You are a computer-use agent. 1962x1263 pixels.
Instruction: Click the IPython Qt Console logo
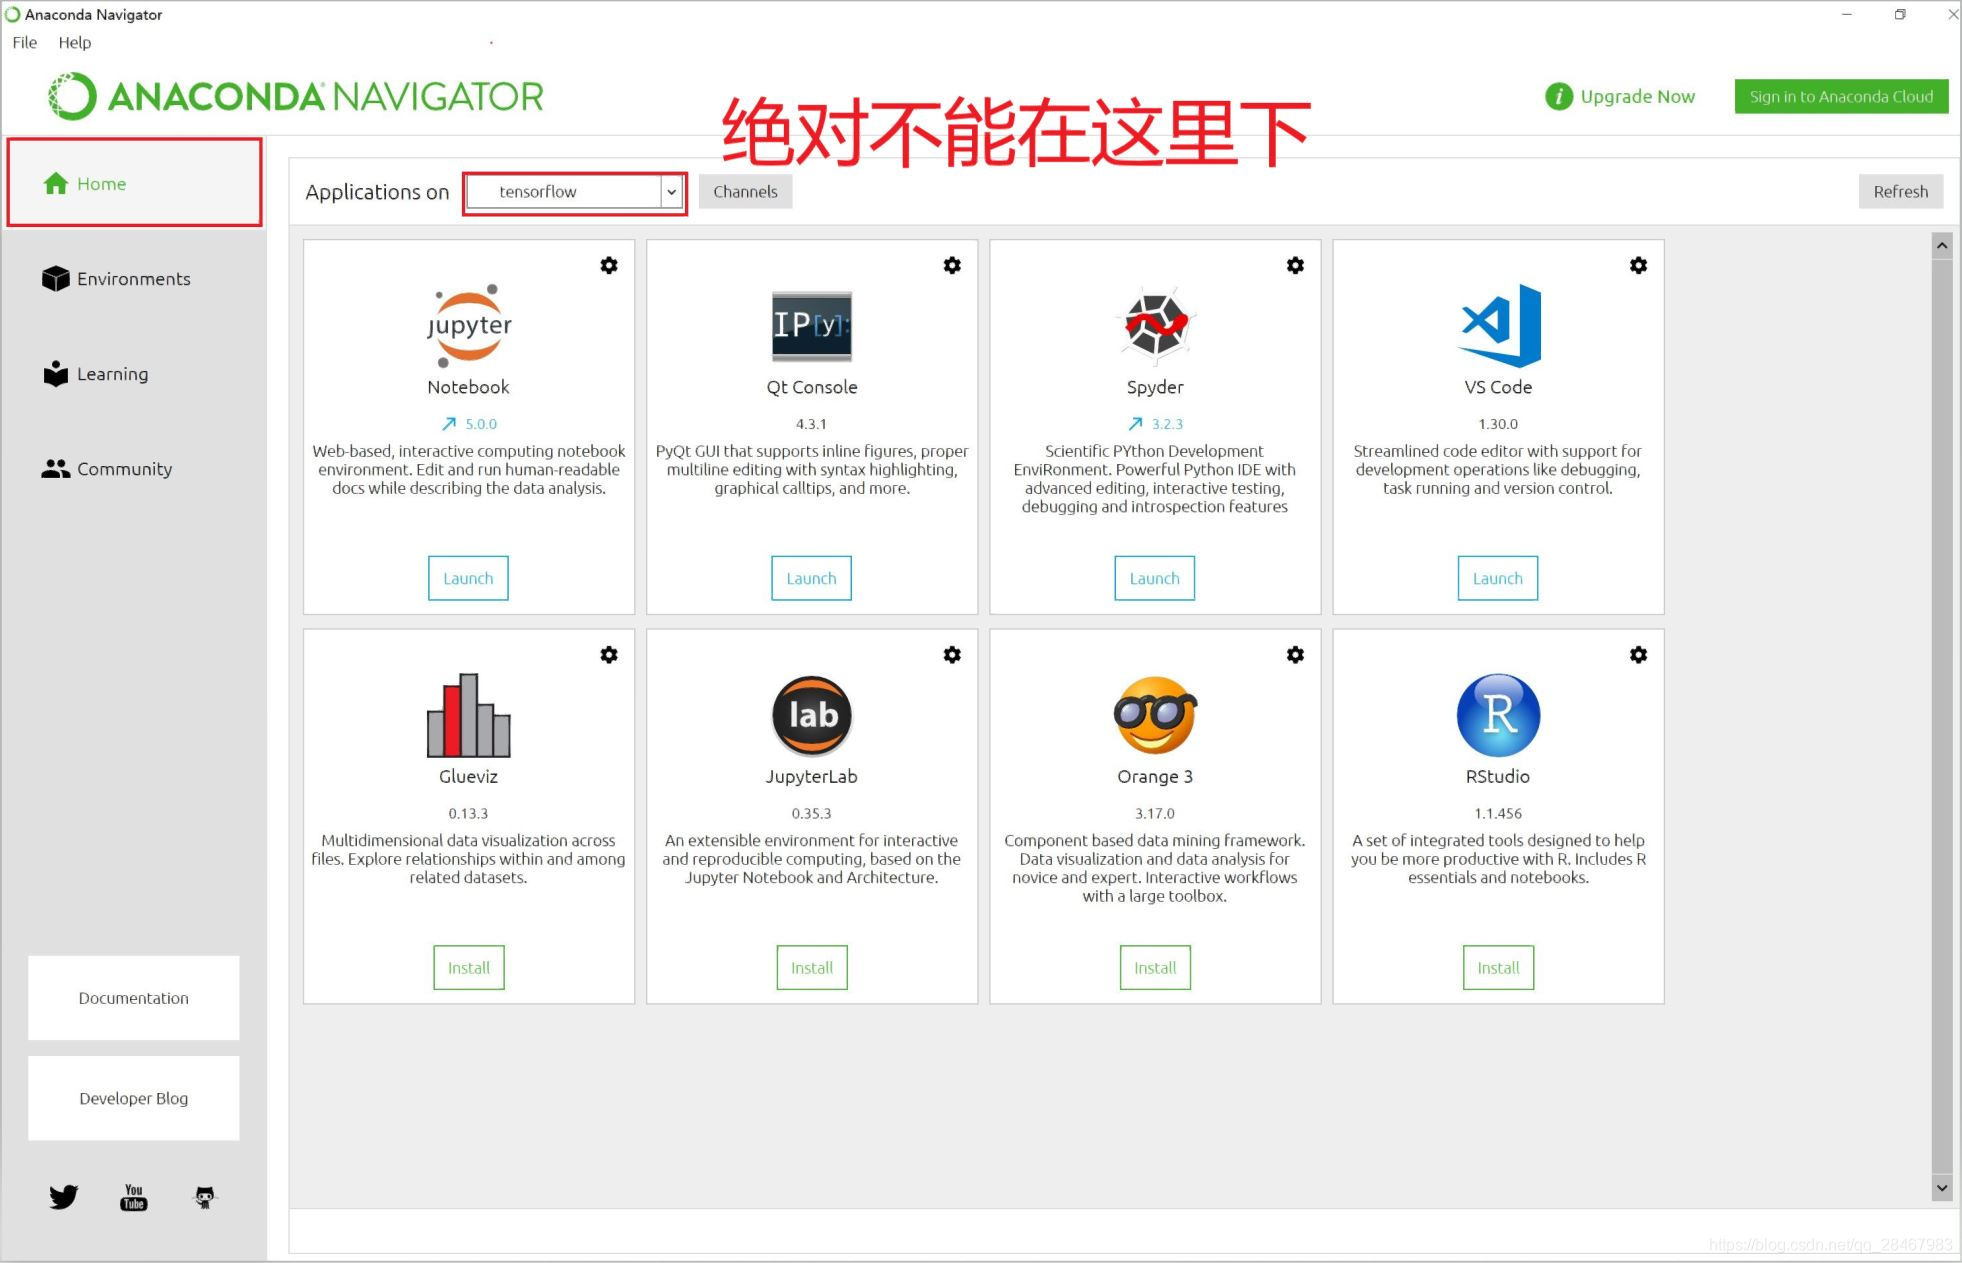pos(811,326)
